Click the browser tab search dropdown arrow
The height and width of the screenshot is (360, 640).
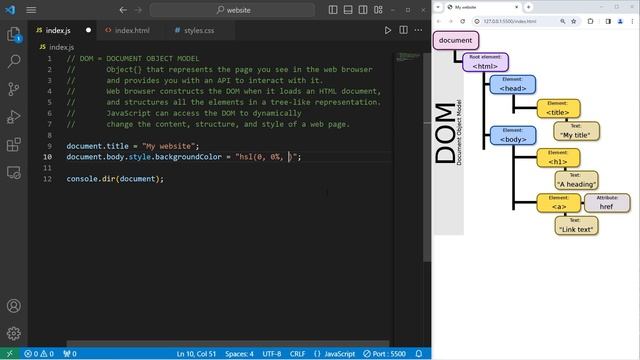[438, 7]
